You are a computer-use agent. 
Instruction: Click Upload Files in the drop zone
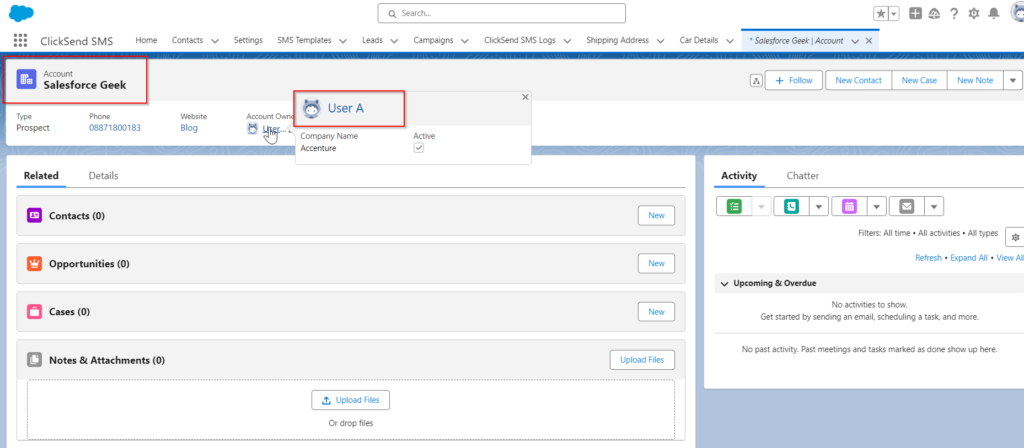(351, 400)
